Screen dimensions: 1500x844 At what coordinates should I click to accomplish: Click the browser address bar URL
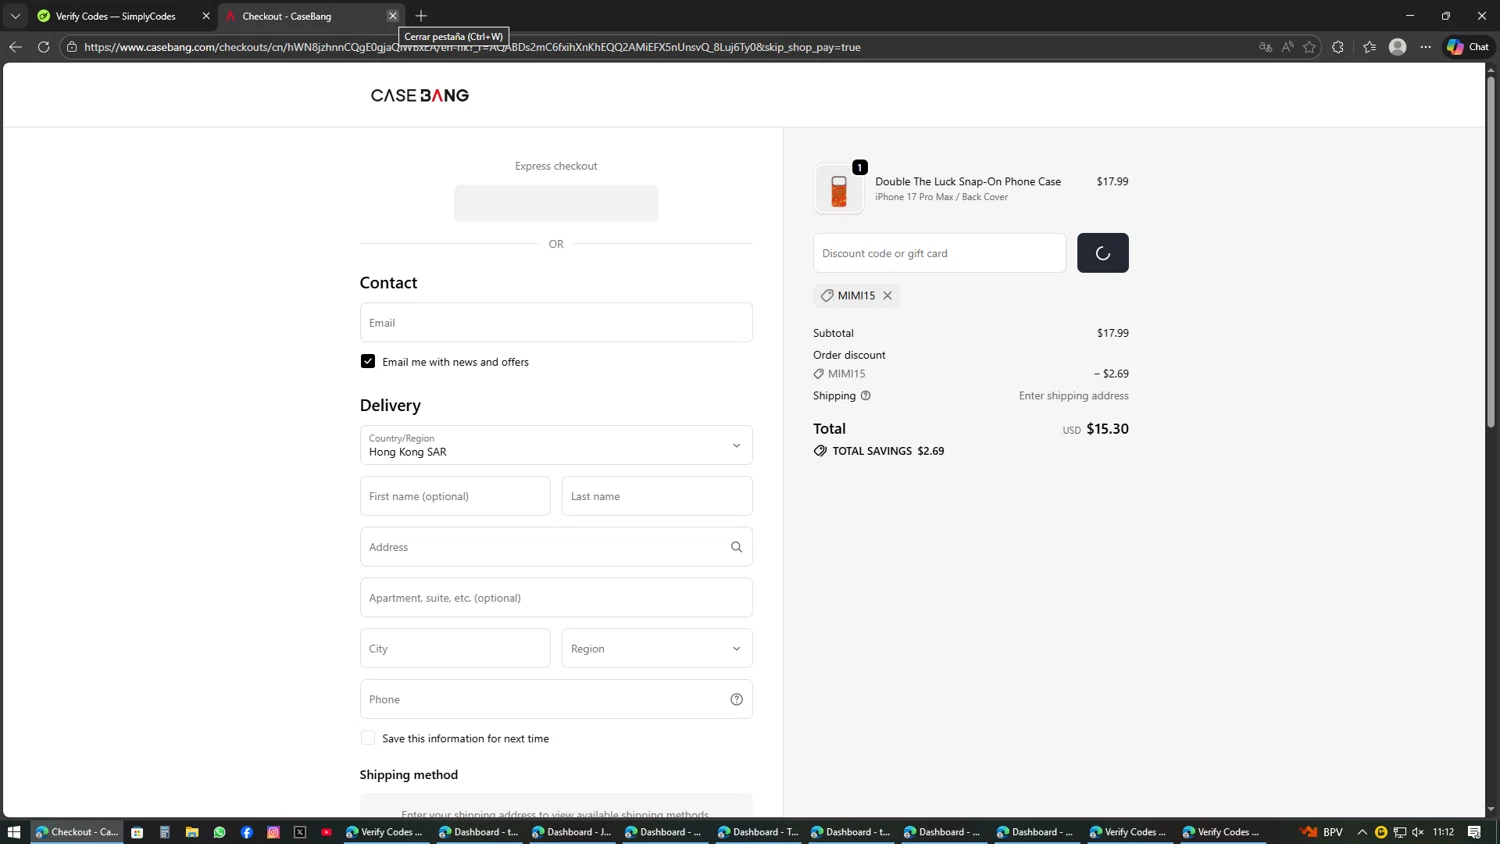point(472,47)
